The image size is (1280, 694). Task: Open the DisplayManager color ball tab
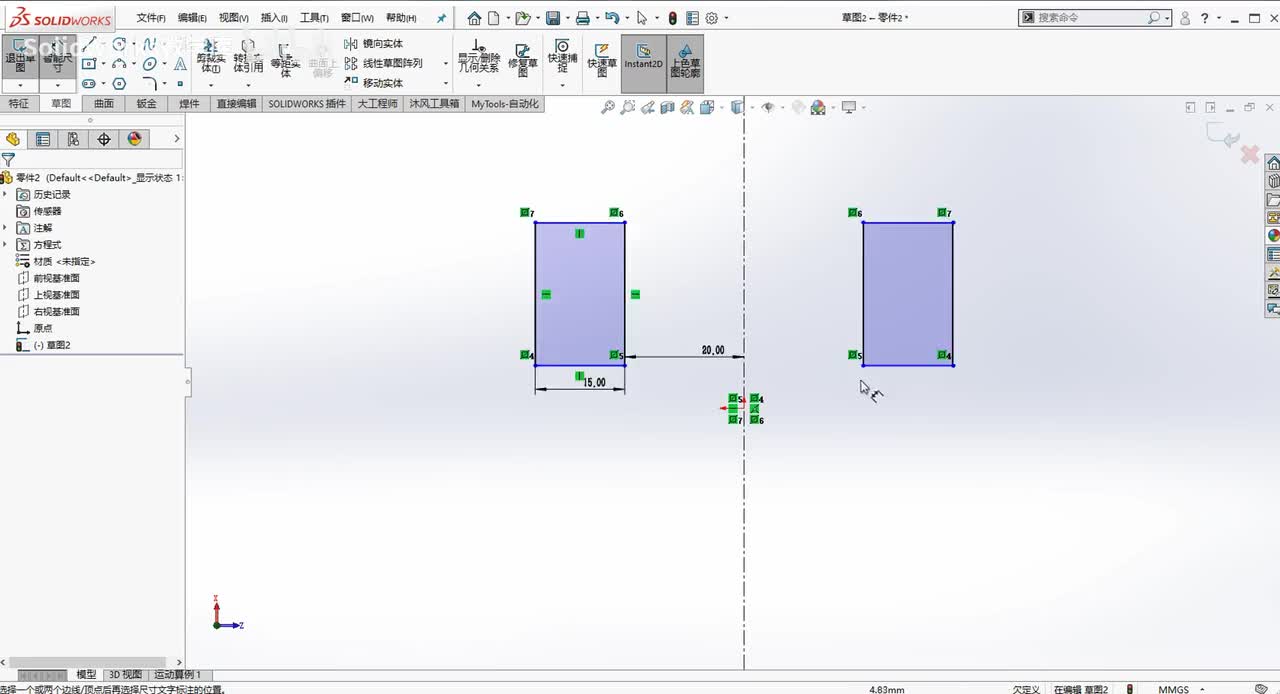[x=135, y=139]
